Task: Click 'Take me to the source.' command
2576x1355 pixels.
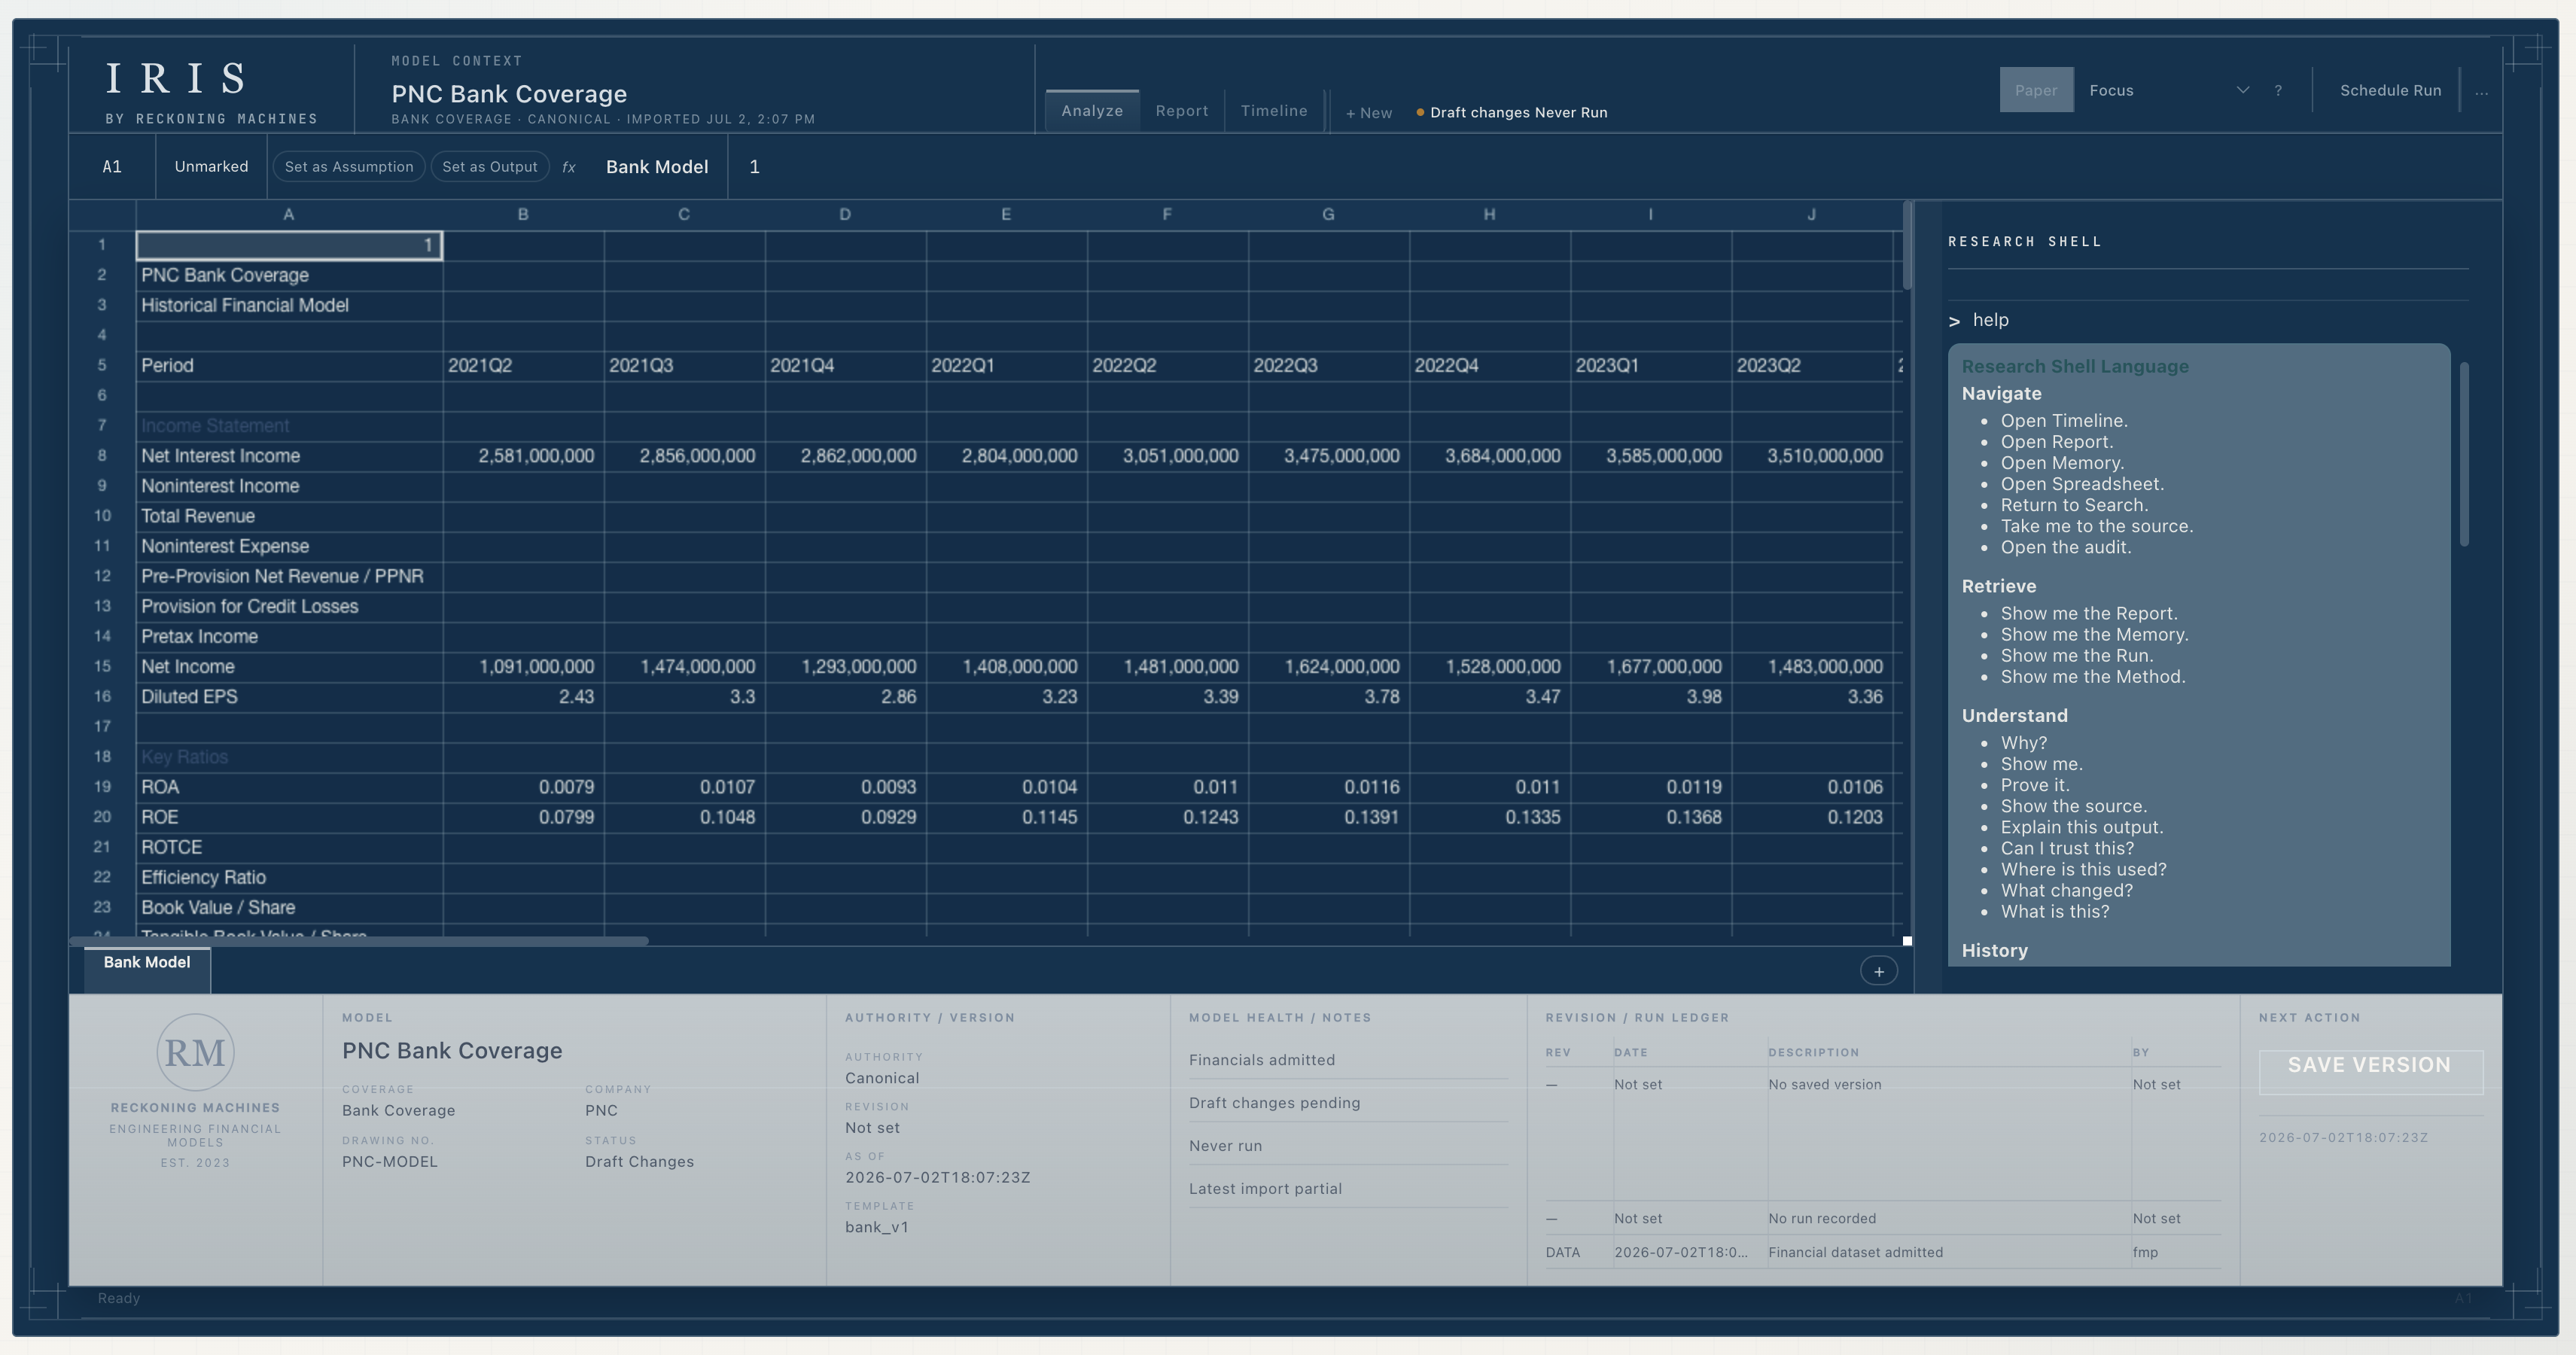Action: 2096,526
